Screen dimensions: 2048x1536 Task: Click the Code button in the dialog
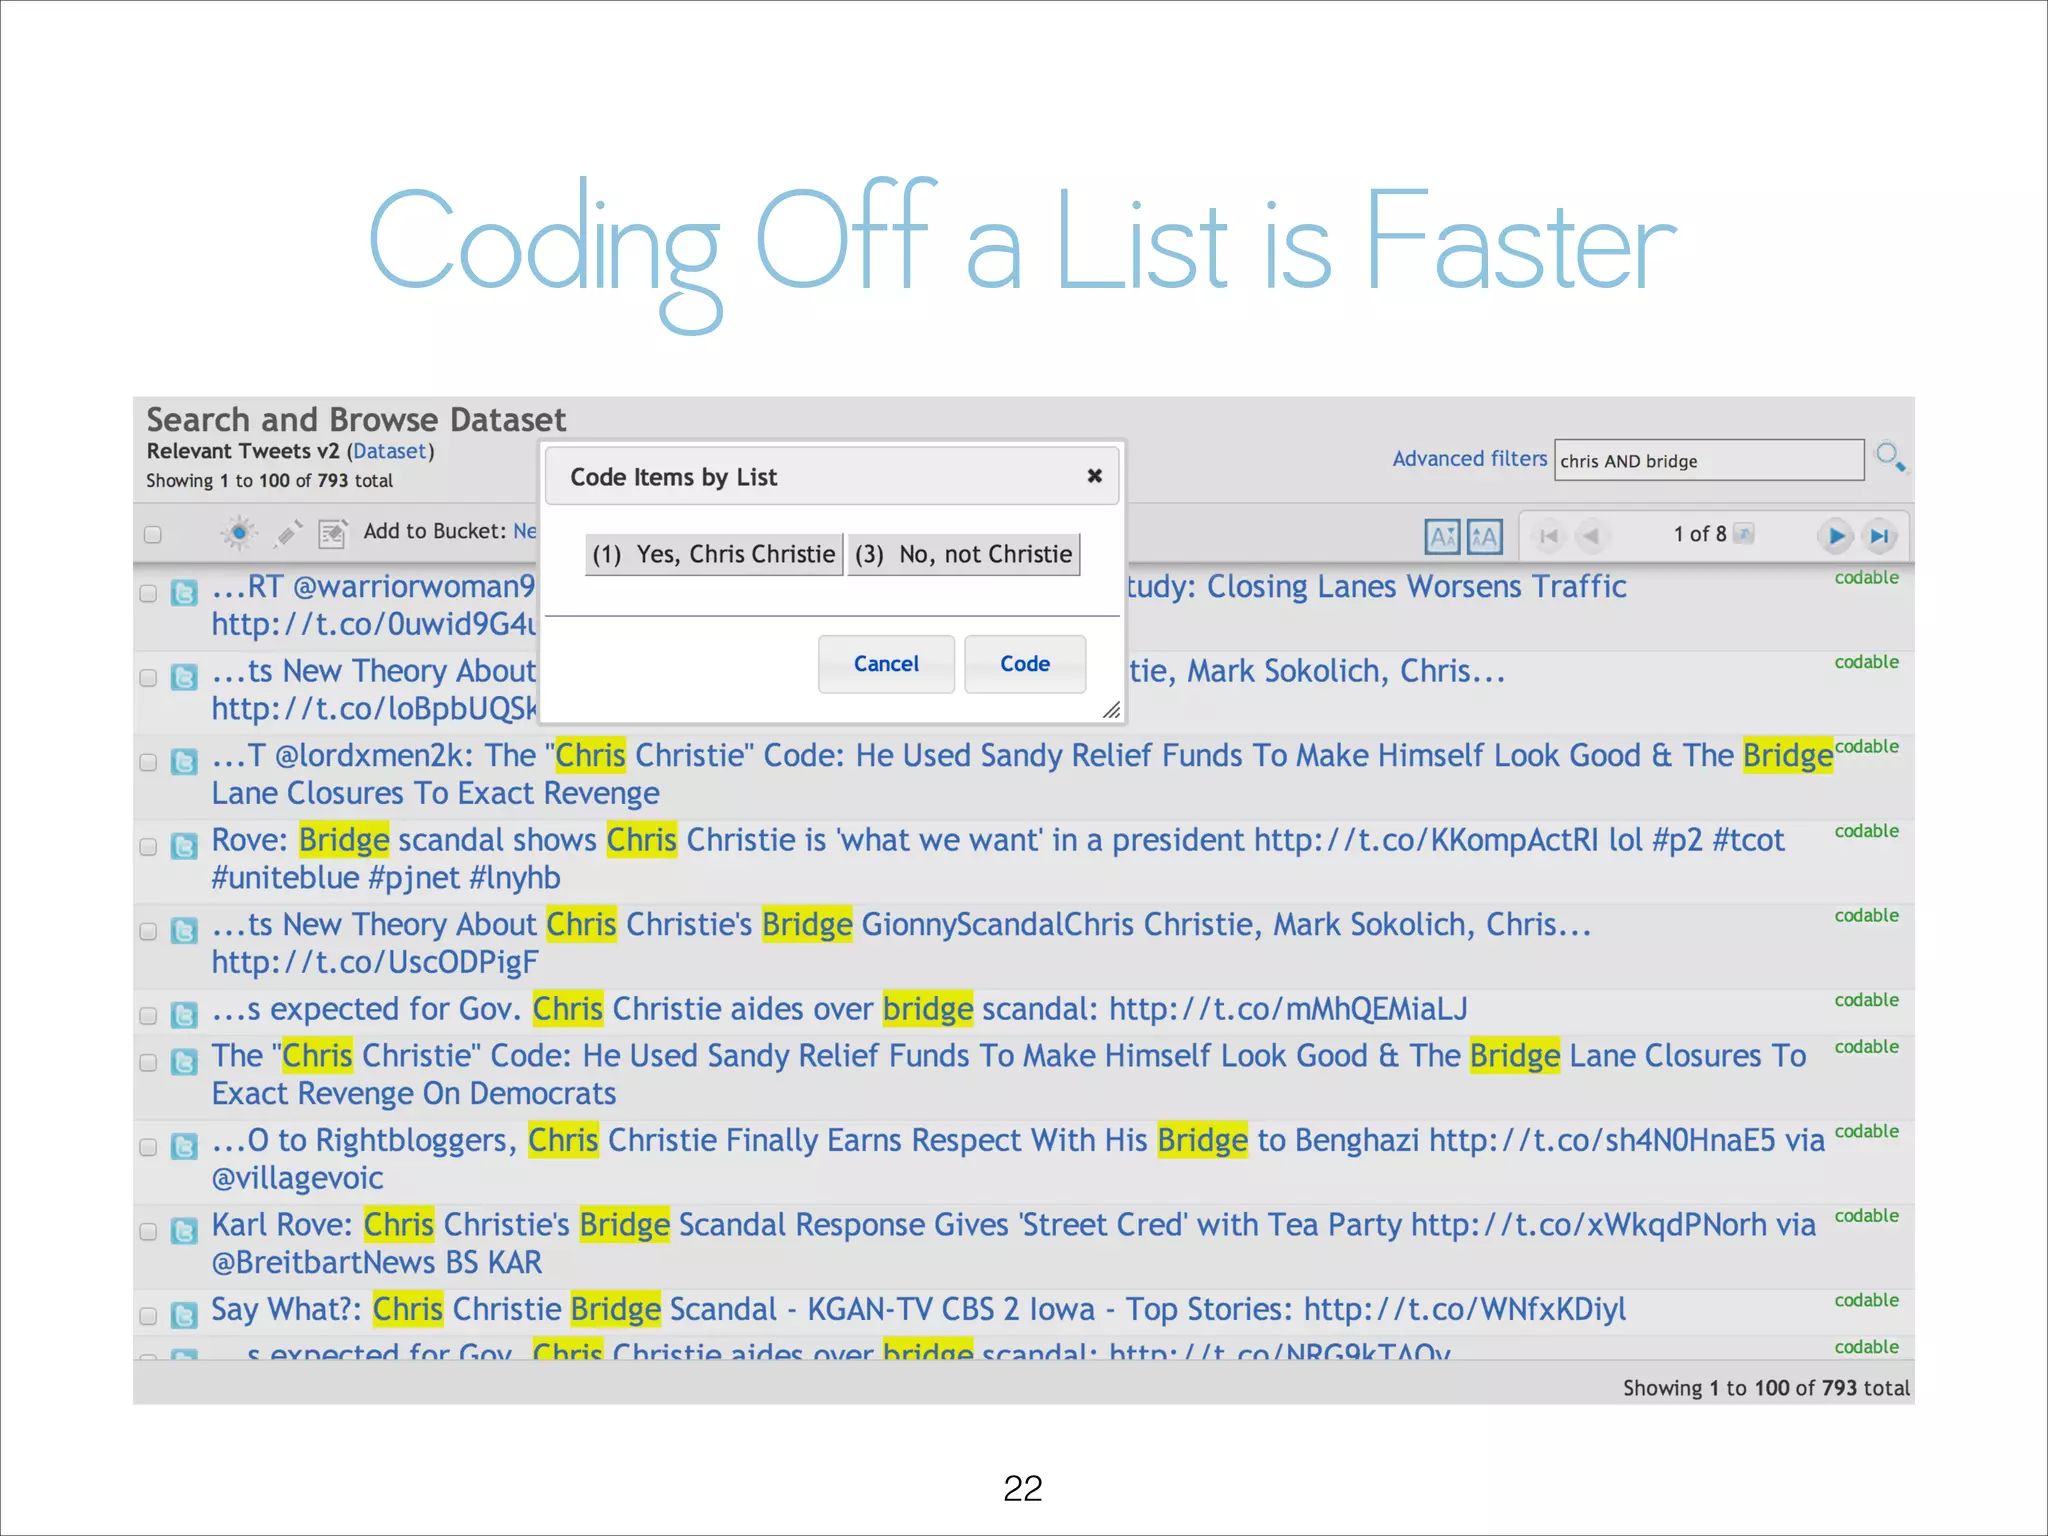point(1025,664)
